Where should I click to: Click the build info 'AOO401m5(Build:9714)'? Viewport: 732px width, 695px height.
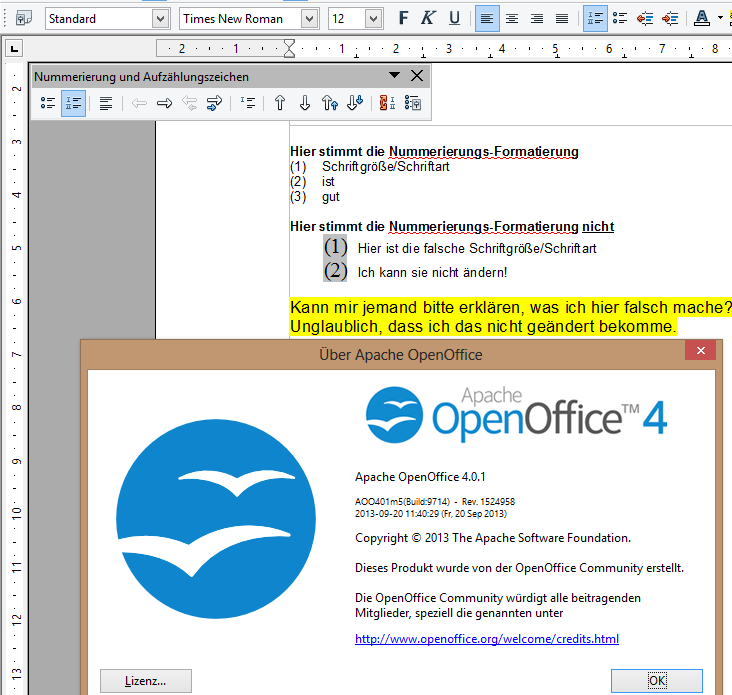point(402,502)
